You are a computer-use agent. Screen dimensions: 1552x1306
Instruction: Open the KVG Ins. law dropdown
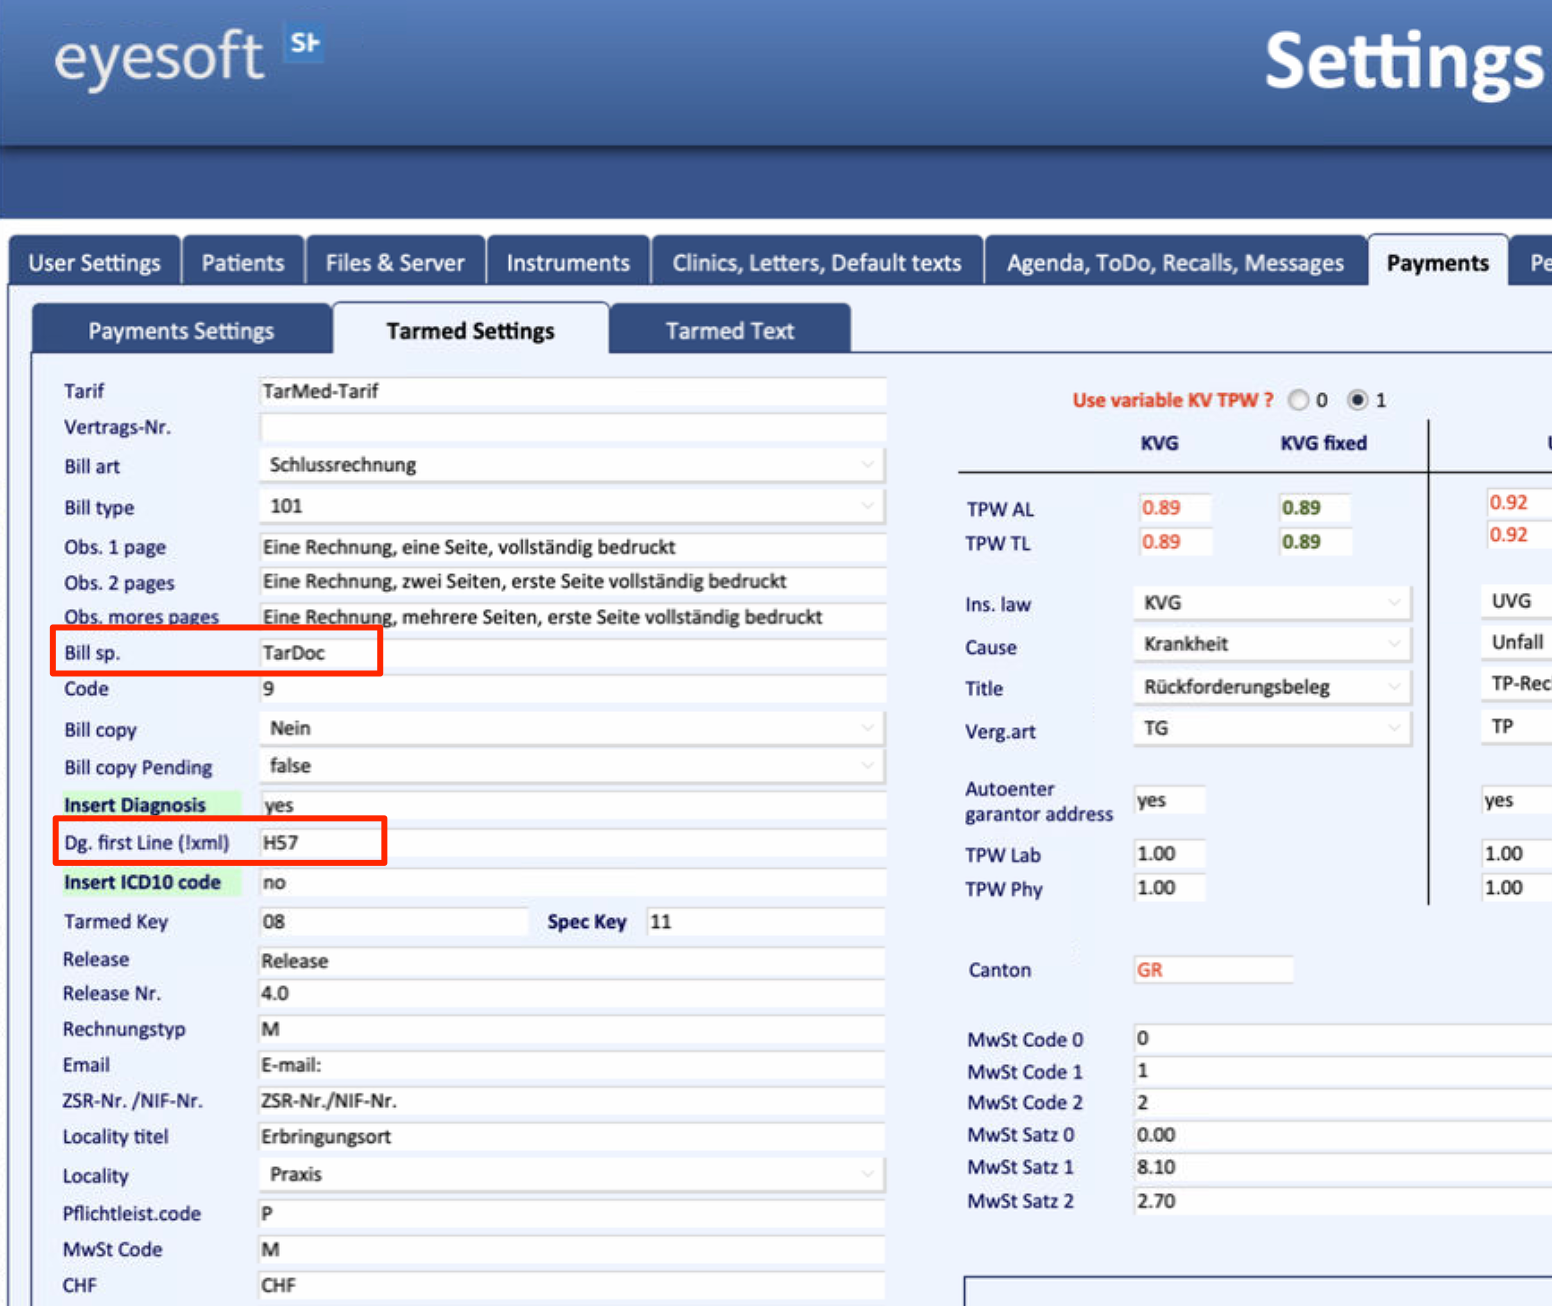coord(1271,603)
